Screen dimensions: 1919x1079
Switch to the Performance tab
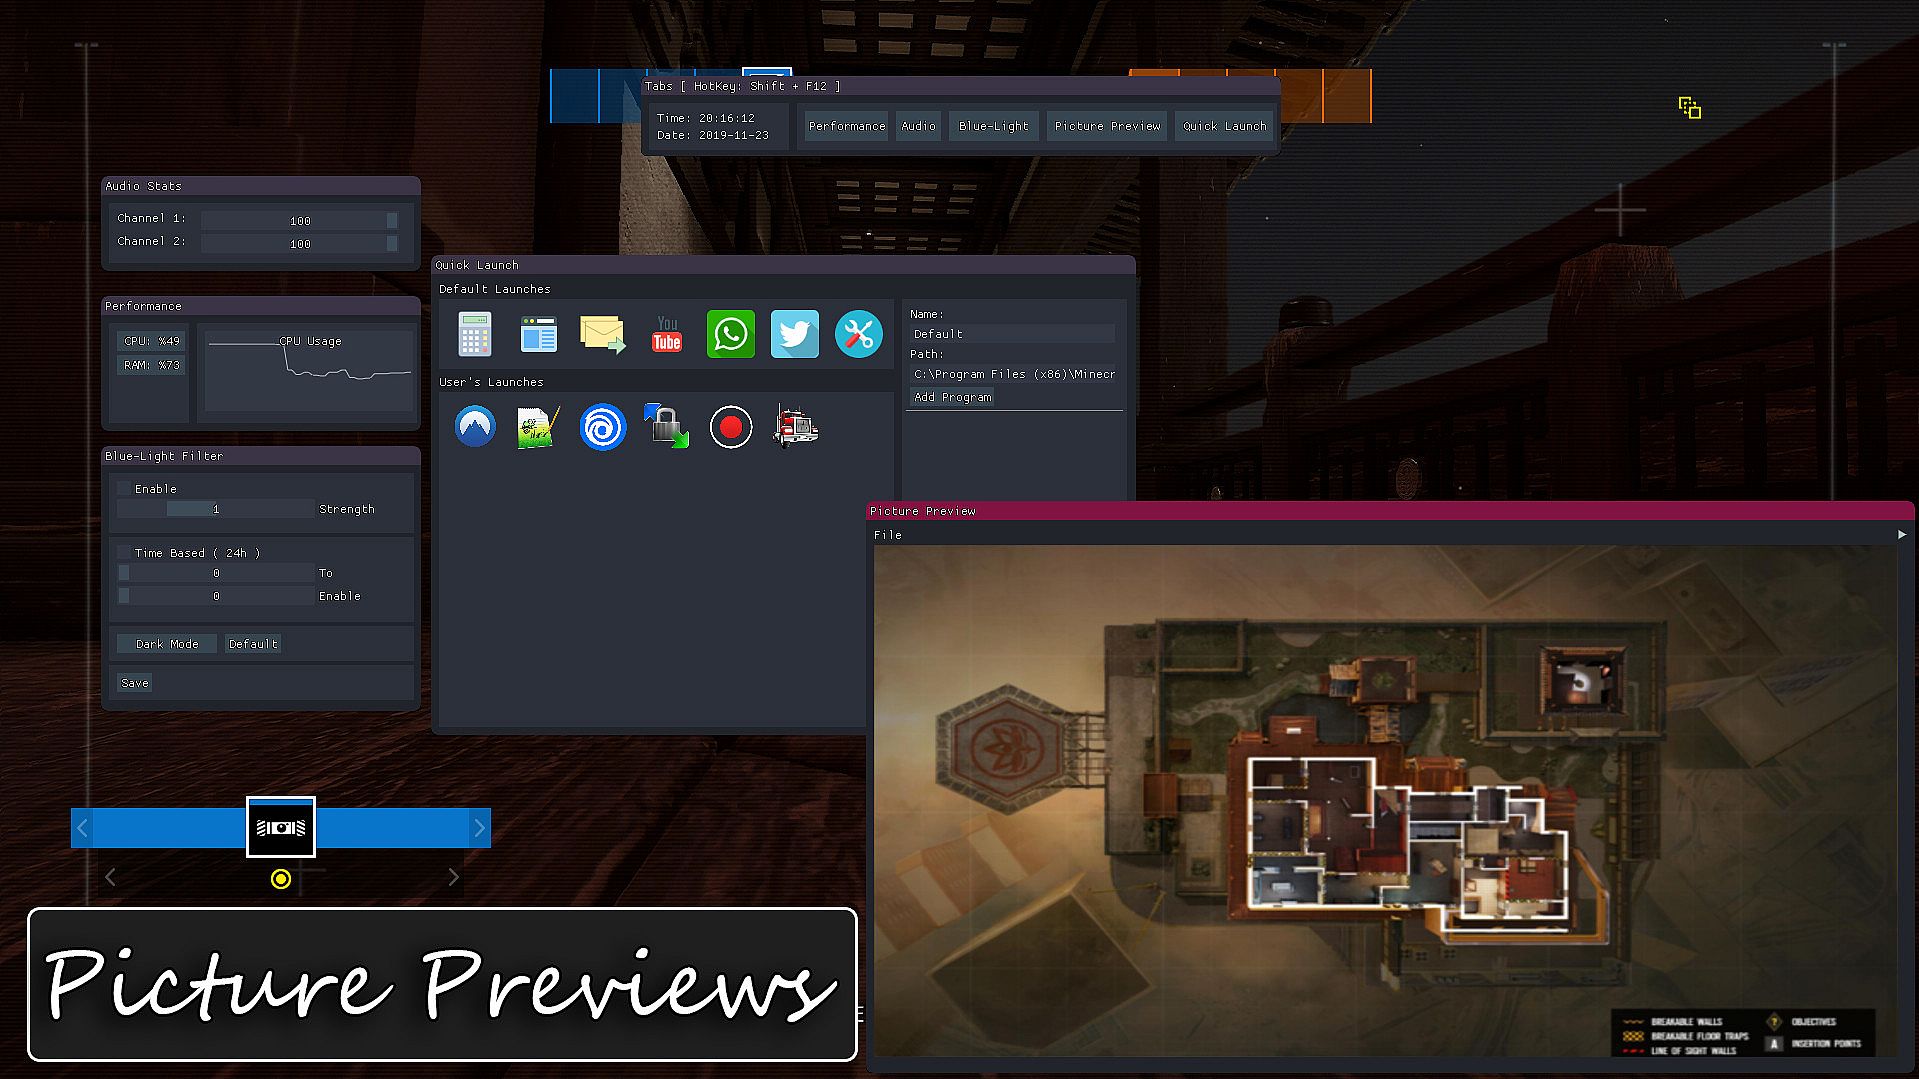tap(847, 126)
